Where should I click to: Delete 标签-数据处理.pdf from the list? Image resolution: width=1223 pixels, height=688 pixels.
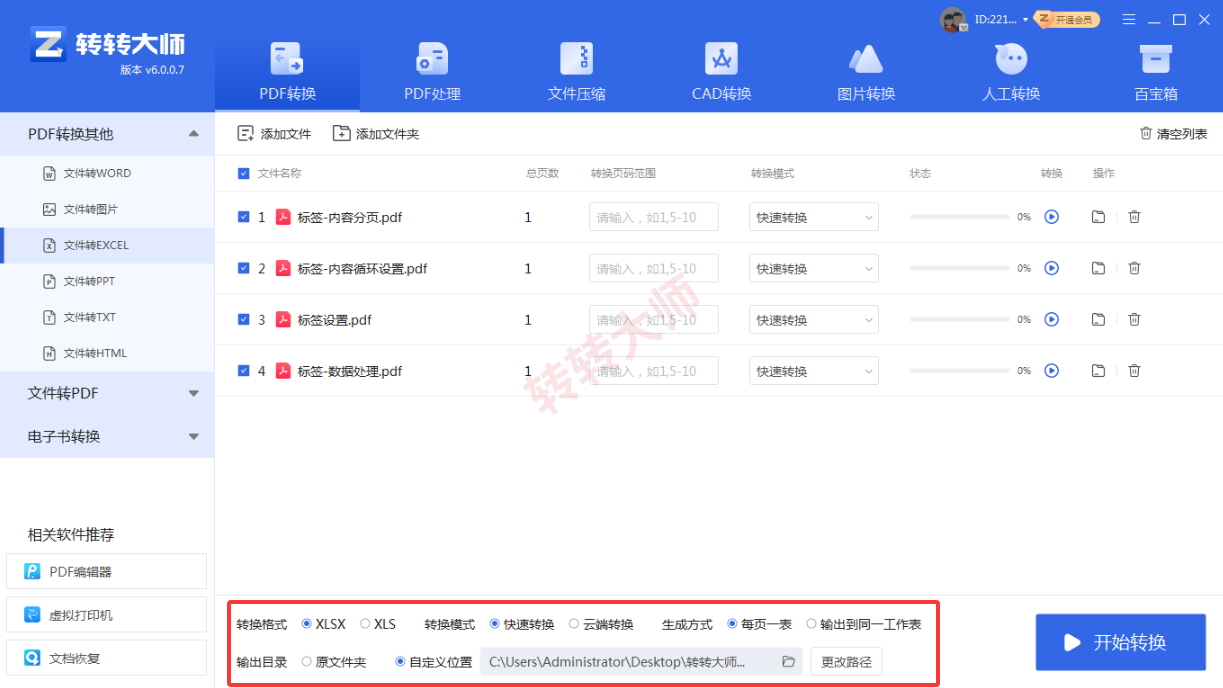pyautogui.click(x=1134, y=370)
